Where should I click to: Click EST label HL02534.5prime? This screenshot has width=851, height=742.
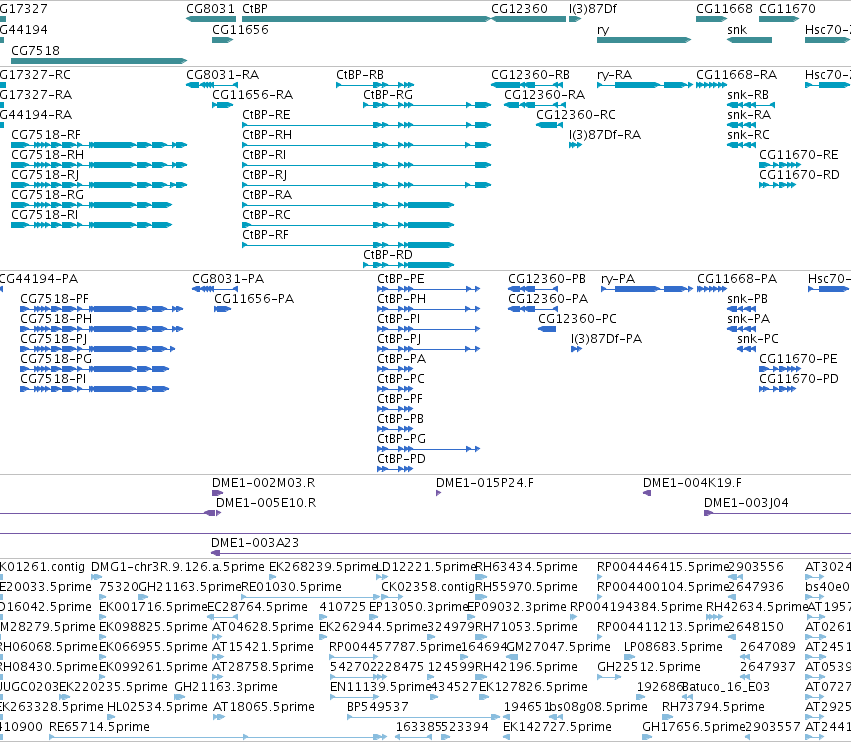pos(157,706)
